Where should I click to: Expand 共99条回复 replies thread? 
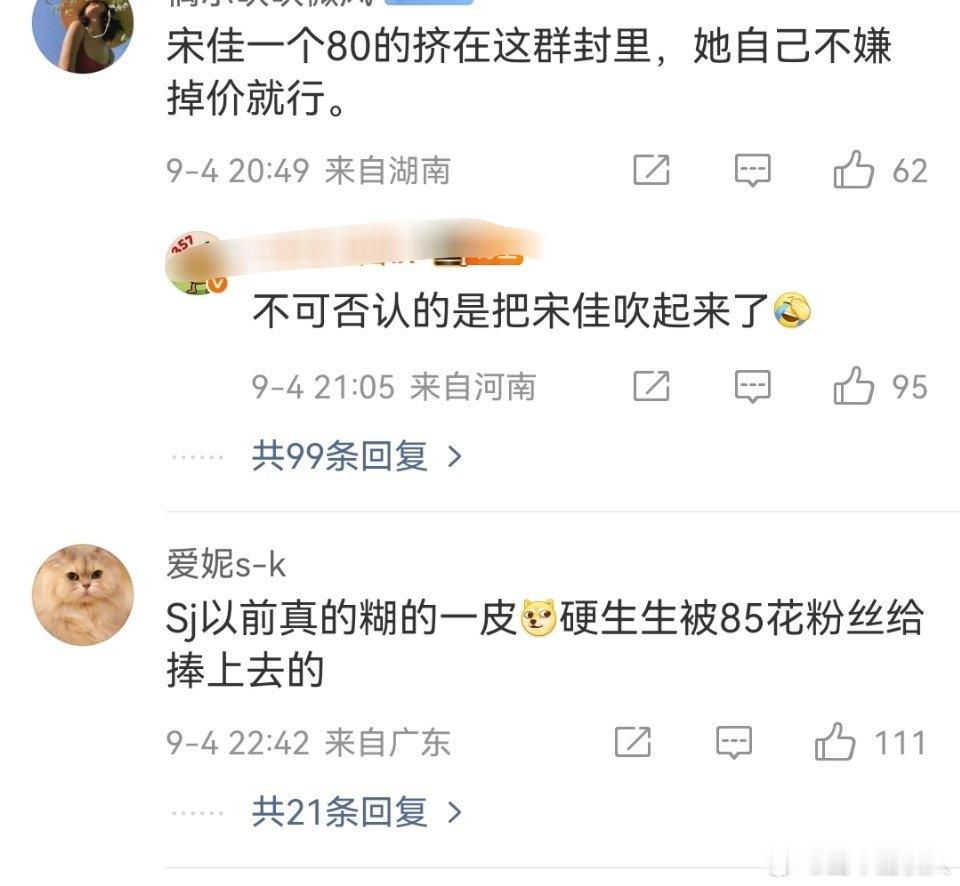point(356,456)
